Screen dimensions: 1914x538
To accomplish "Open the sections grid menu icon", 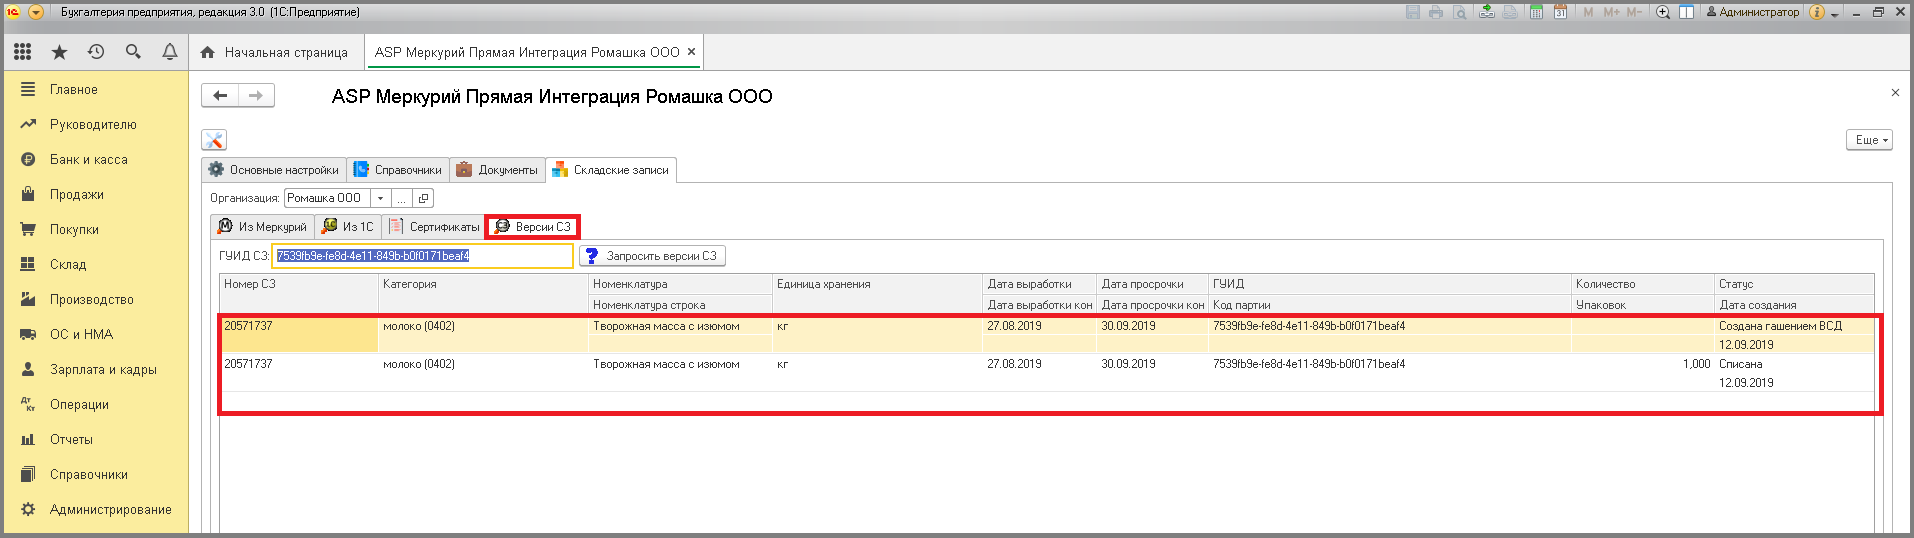I will pyautogui.click(x=22, y=52).
